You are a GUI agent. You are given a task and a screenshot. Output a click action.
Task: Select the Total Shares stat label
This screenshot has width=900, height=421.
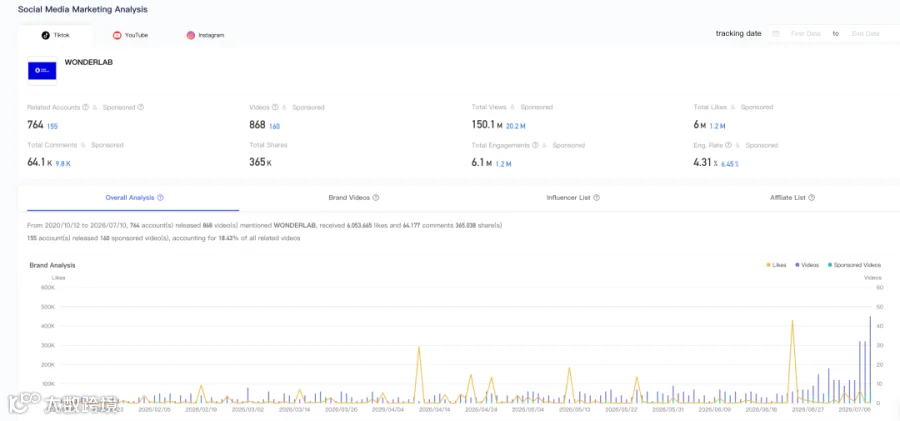coord(268,145)
